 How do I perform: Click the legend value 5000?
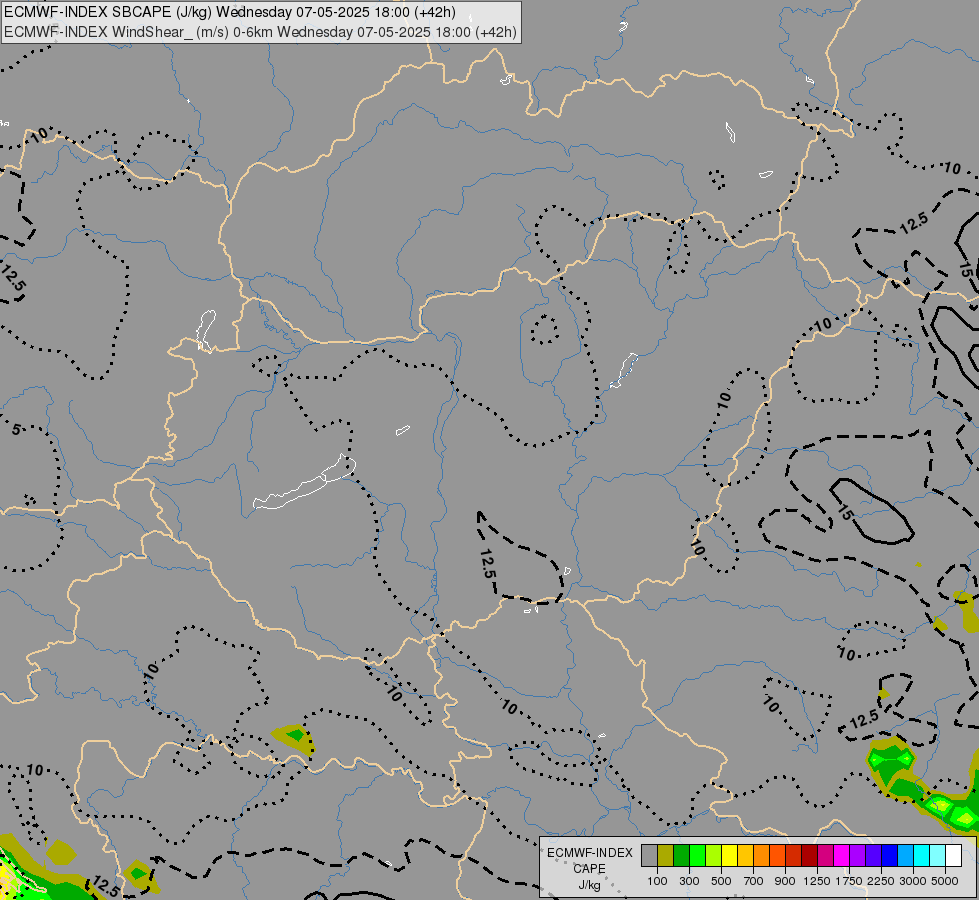click(945, 881)
